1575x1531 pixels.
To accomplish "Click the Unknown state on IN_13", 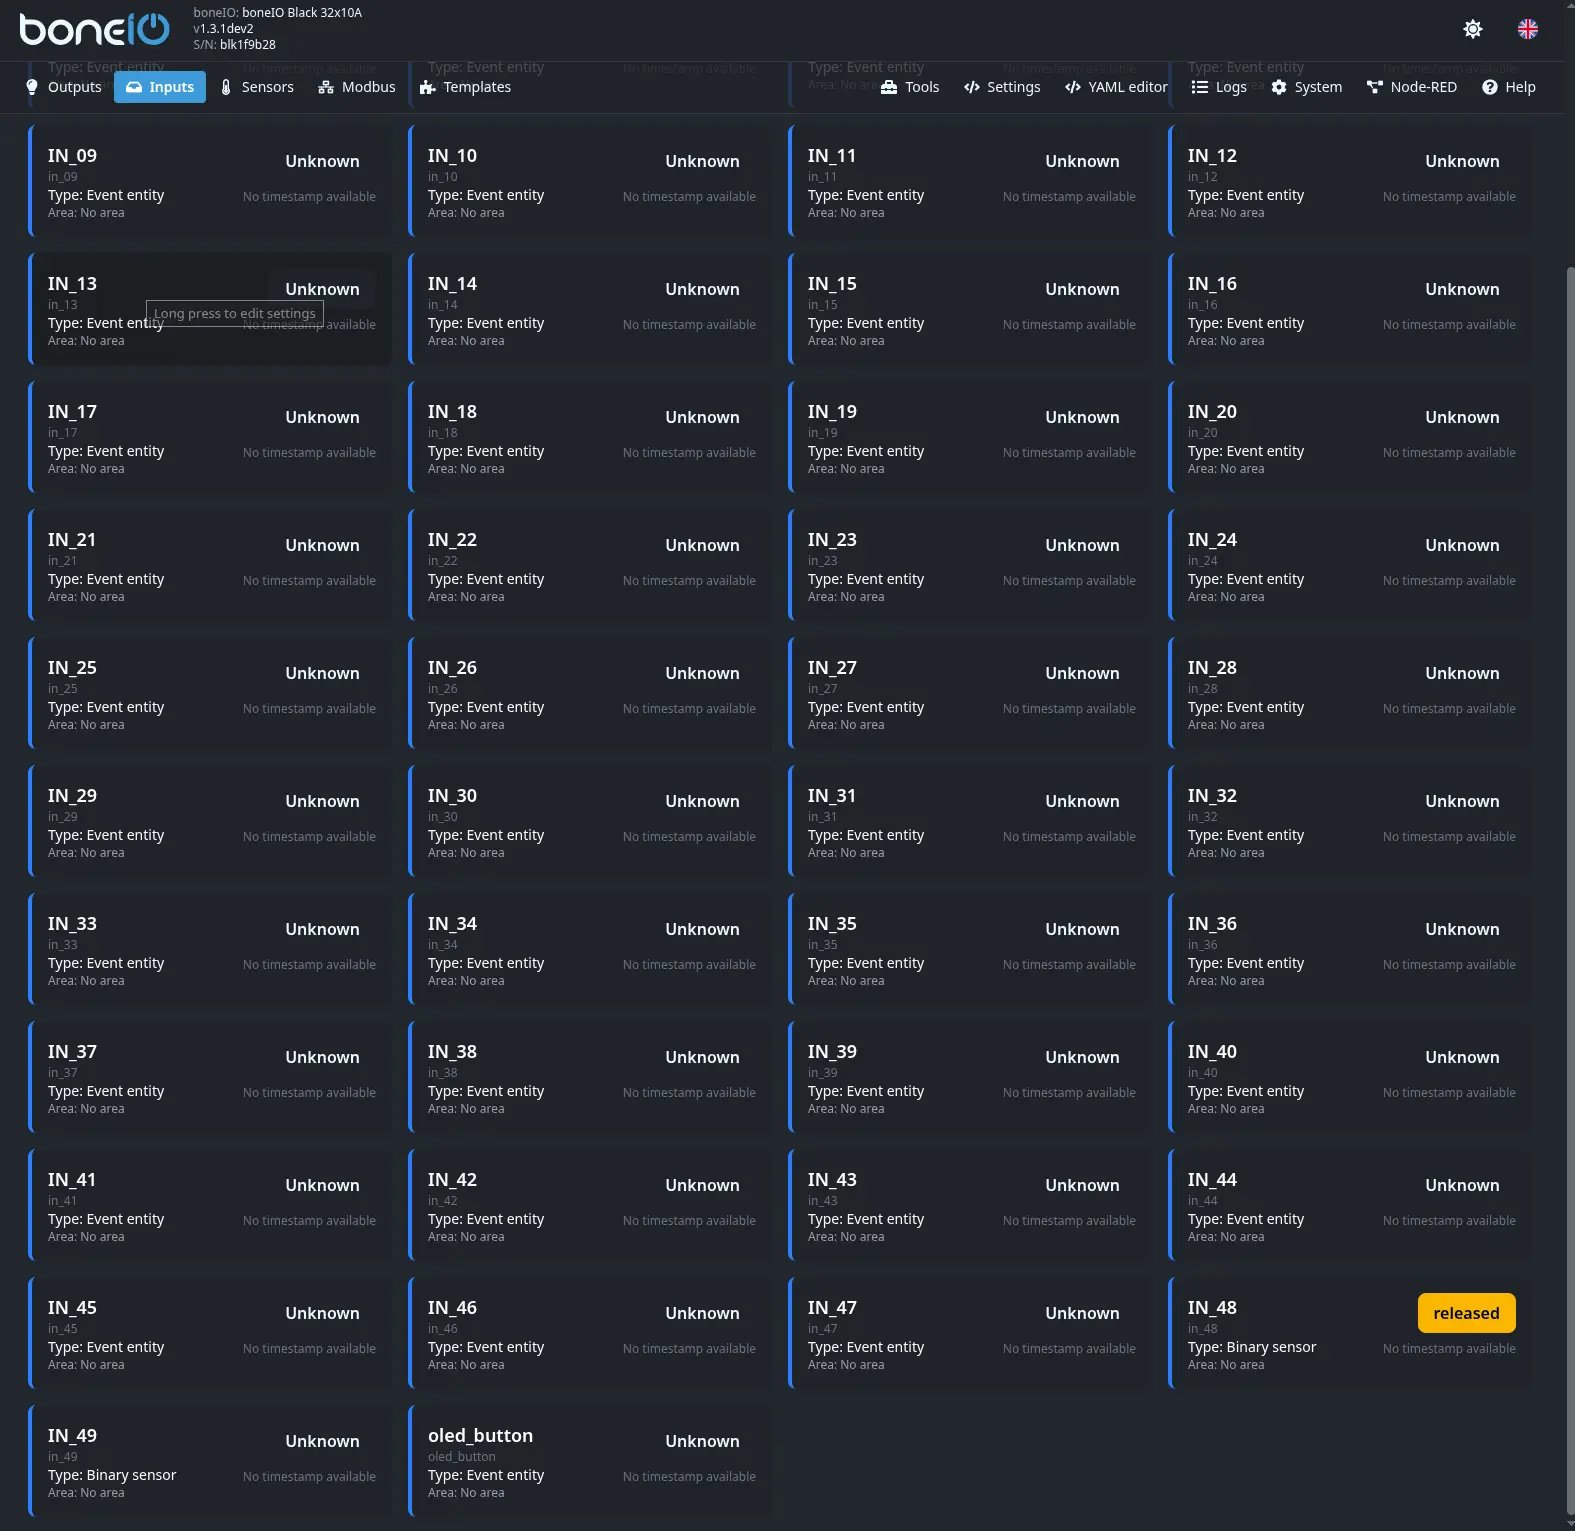I will [x=322, y=289].
